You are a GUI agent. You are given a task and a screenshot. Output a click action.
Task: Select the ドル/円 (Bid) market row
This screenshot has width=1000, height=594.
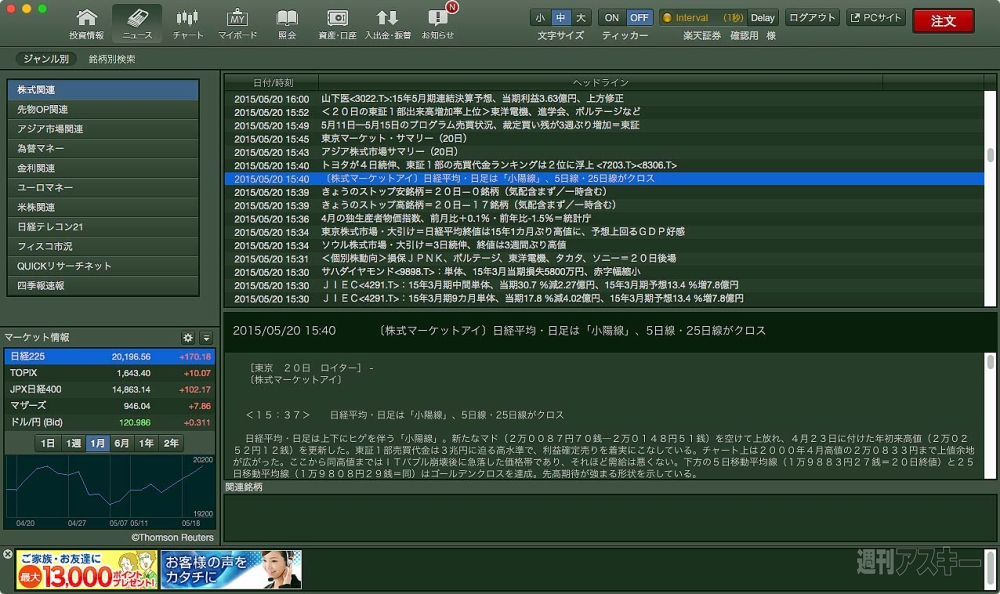[110, 422]
